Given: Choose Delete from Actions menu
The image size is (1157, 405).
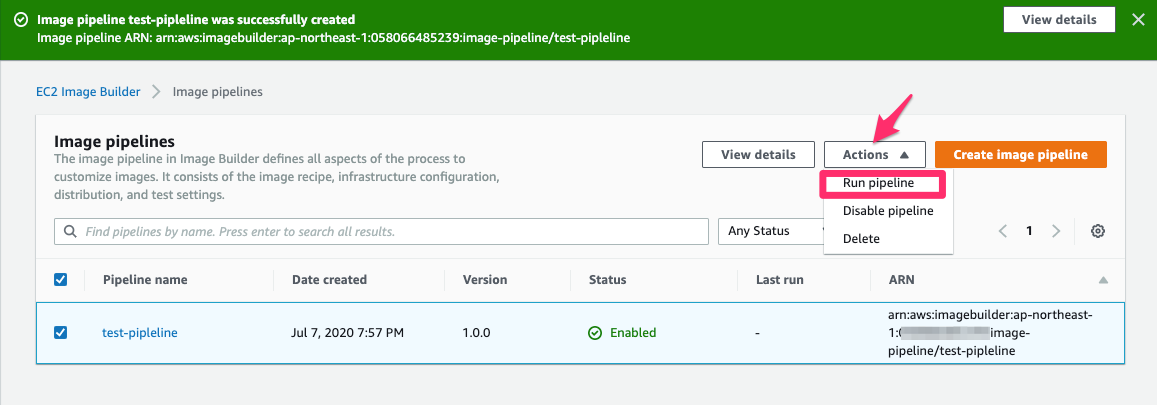Looking at the screenshot, I should [861, 239].
